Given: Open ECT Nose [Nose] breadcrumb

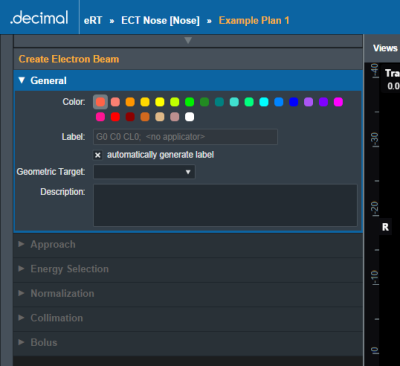Looking at the screenshot, I should tap(160, 20).
